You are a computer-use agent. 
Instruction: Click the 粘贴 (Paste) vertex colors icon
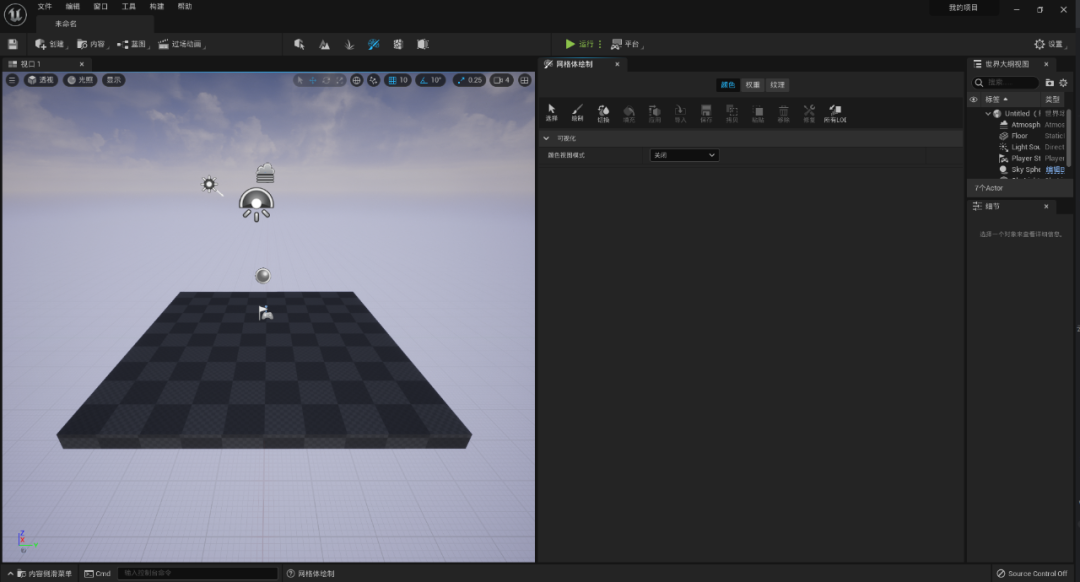758,113
